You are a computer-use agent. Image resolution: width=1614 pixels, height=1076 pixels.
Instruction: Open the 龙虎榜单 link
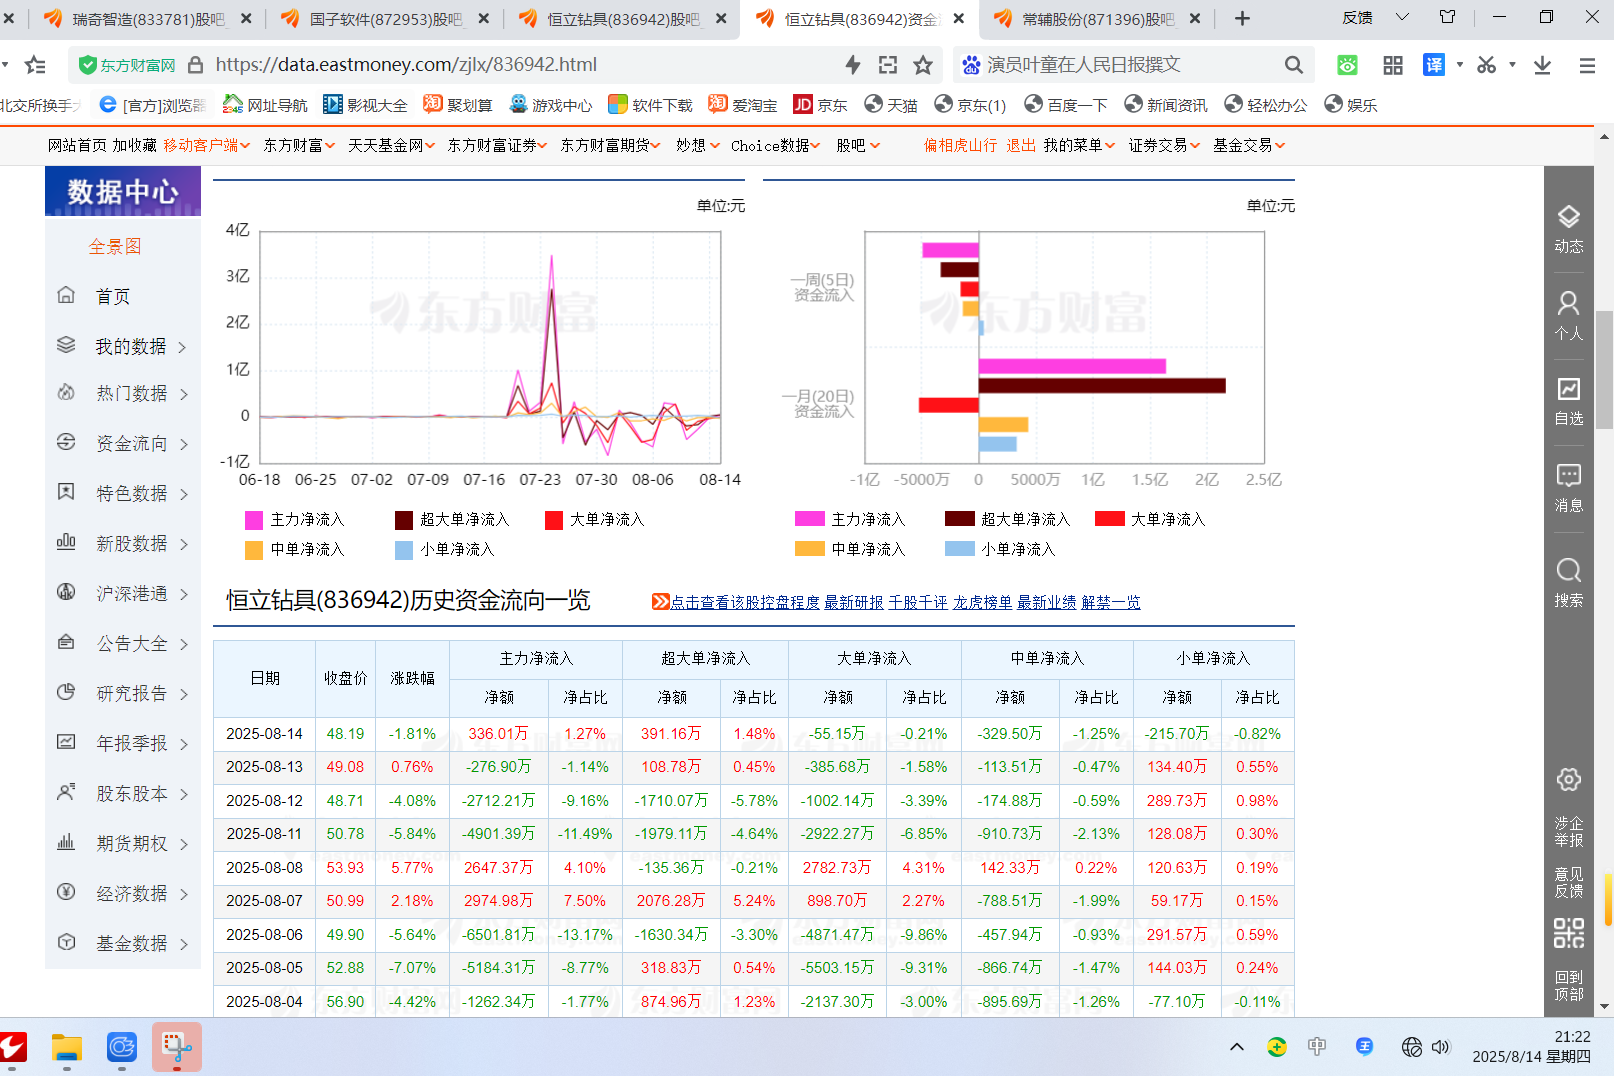click(x=982, y=602)
